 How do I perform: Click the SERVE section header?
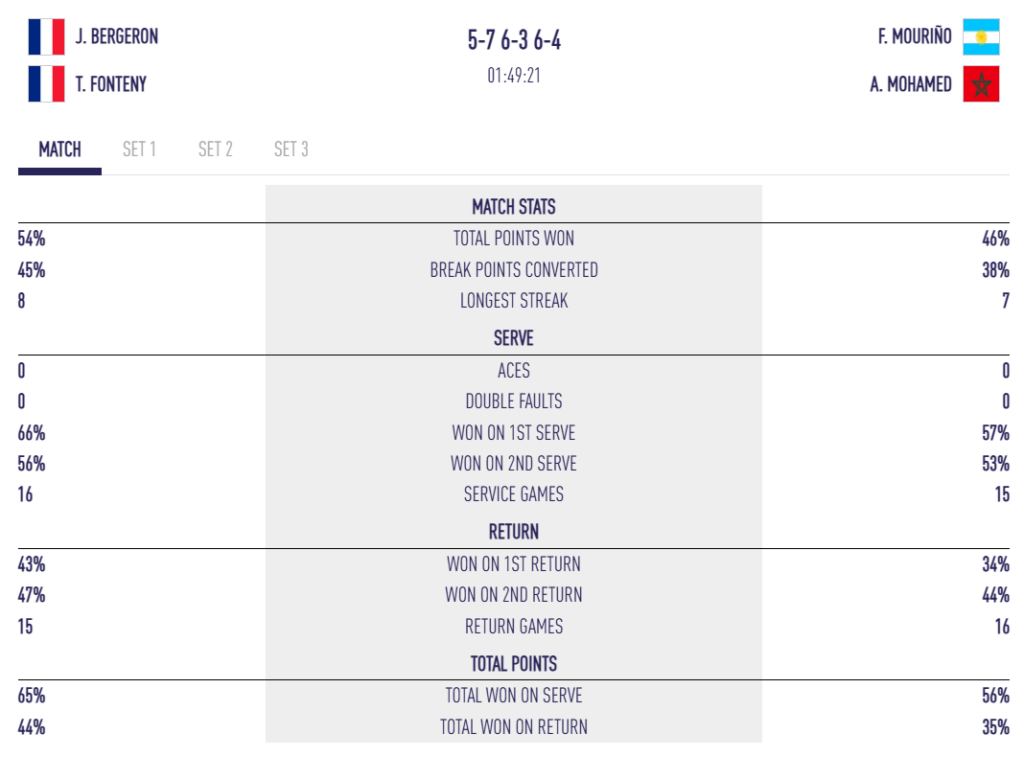click(x=514, y=338)
